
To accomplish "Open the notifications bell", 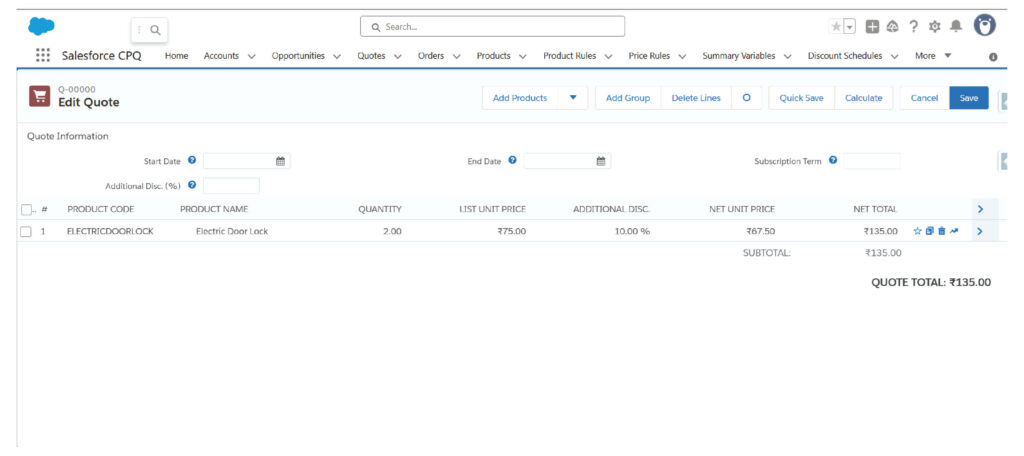I will (x=956, y=27).
